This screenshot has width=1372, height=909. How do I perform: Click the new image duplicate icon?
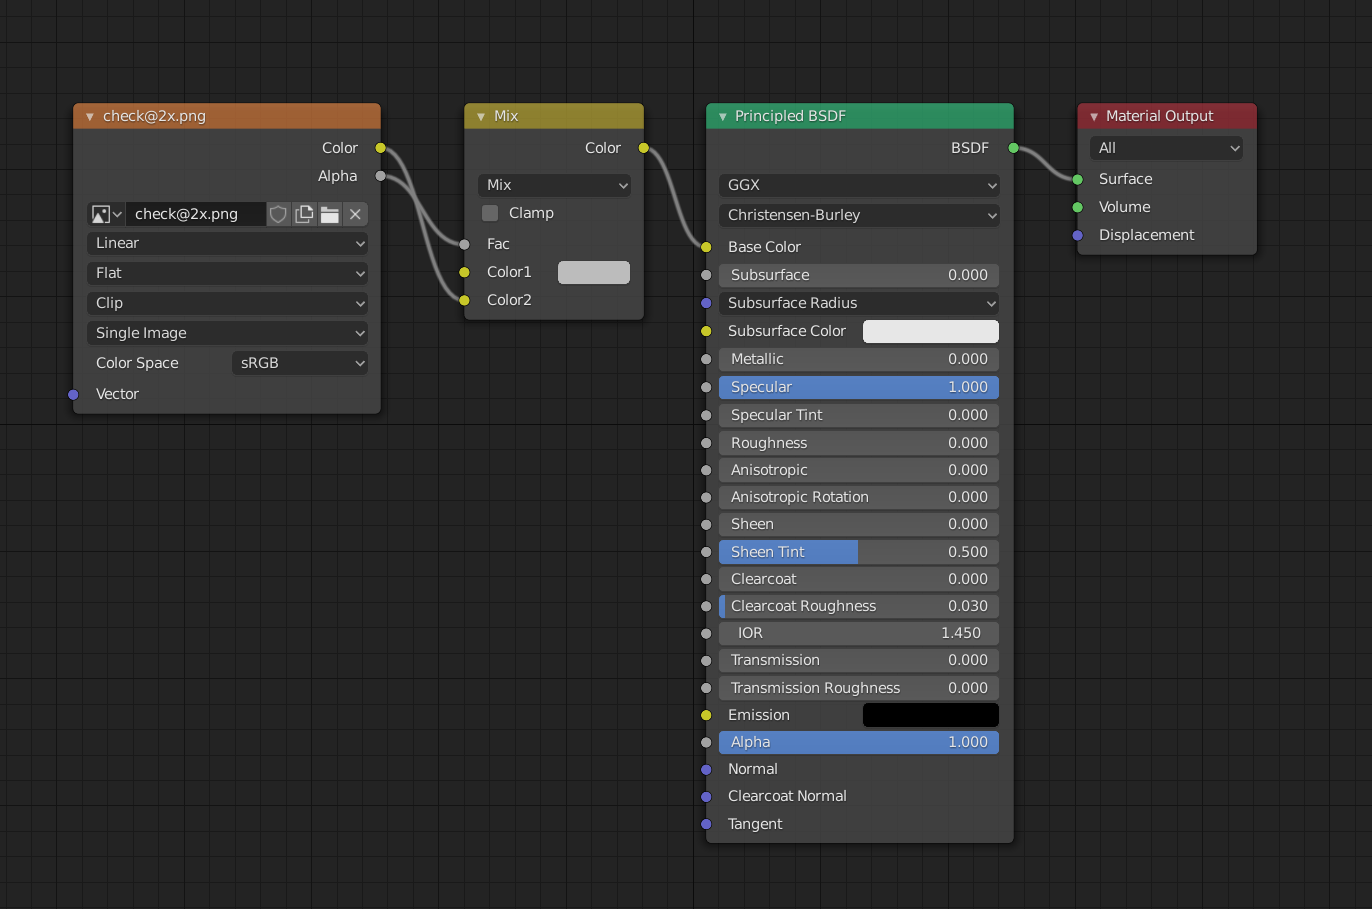[304, 214]
